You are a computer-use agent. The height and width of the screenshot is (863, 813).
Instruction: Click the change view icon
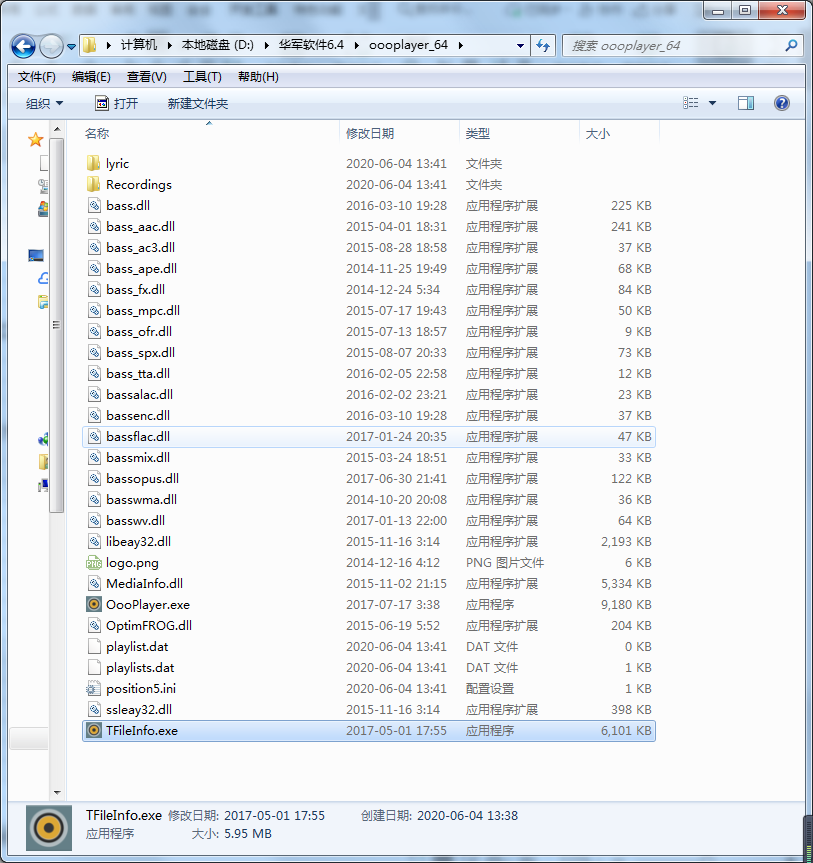691,103
